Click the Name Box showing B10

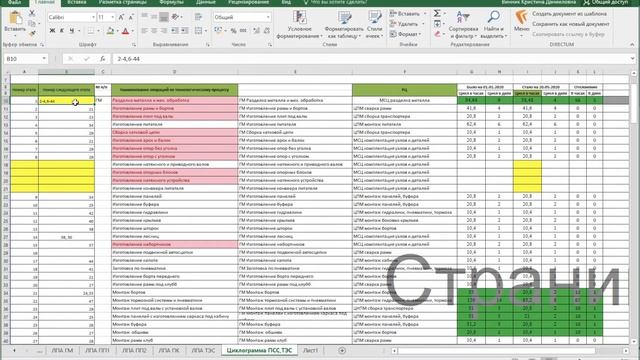(25, 59)
